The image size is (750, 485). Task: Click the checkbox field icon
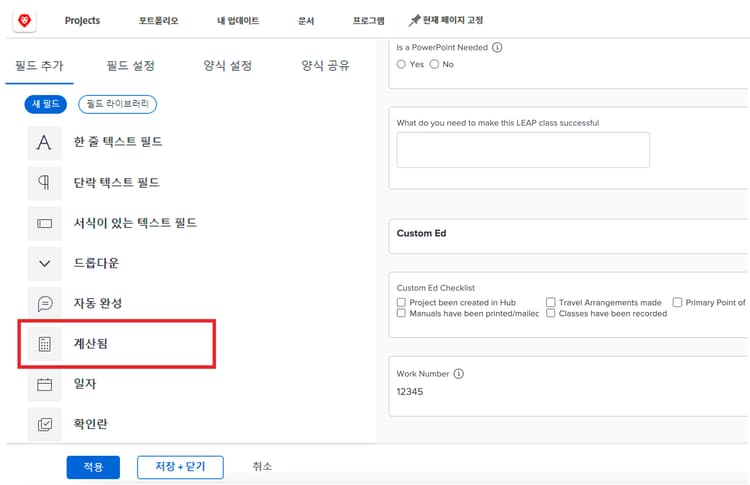tap(44, 424)
